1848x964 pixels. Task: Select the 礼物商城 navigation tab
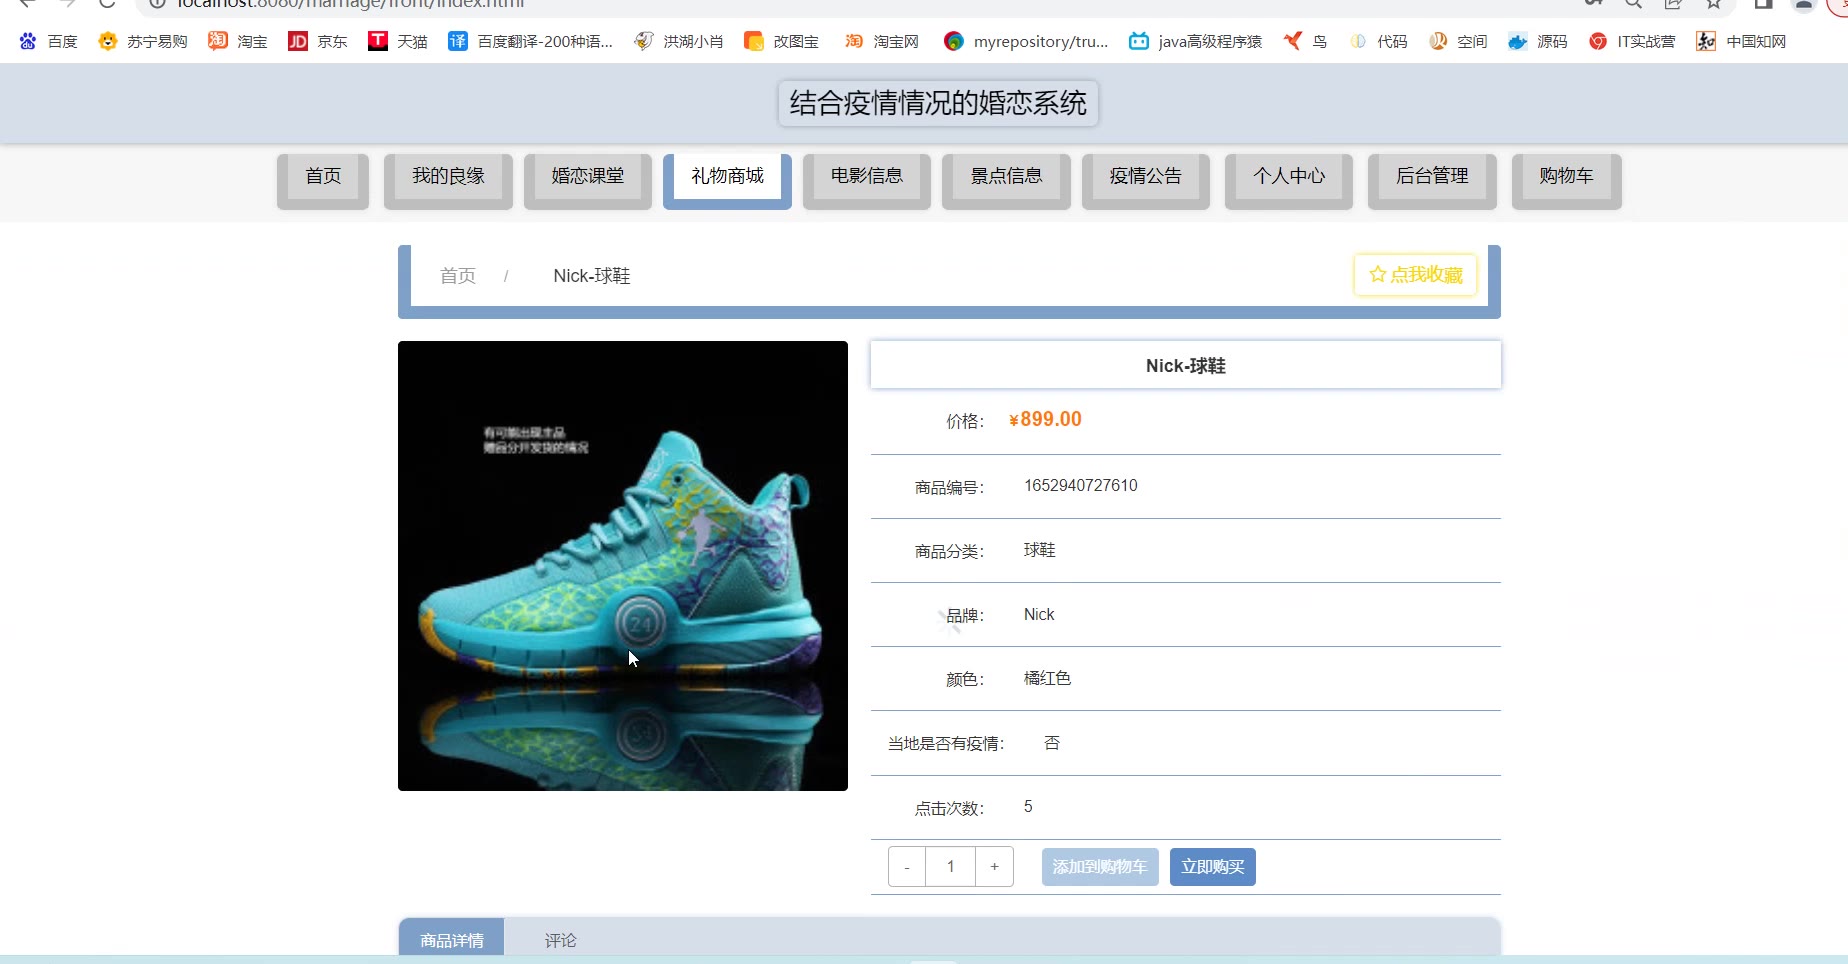pyautogui.click(x=727, y=180)
